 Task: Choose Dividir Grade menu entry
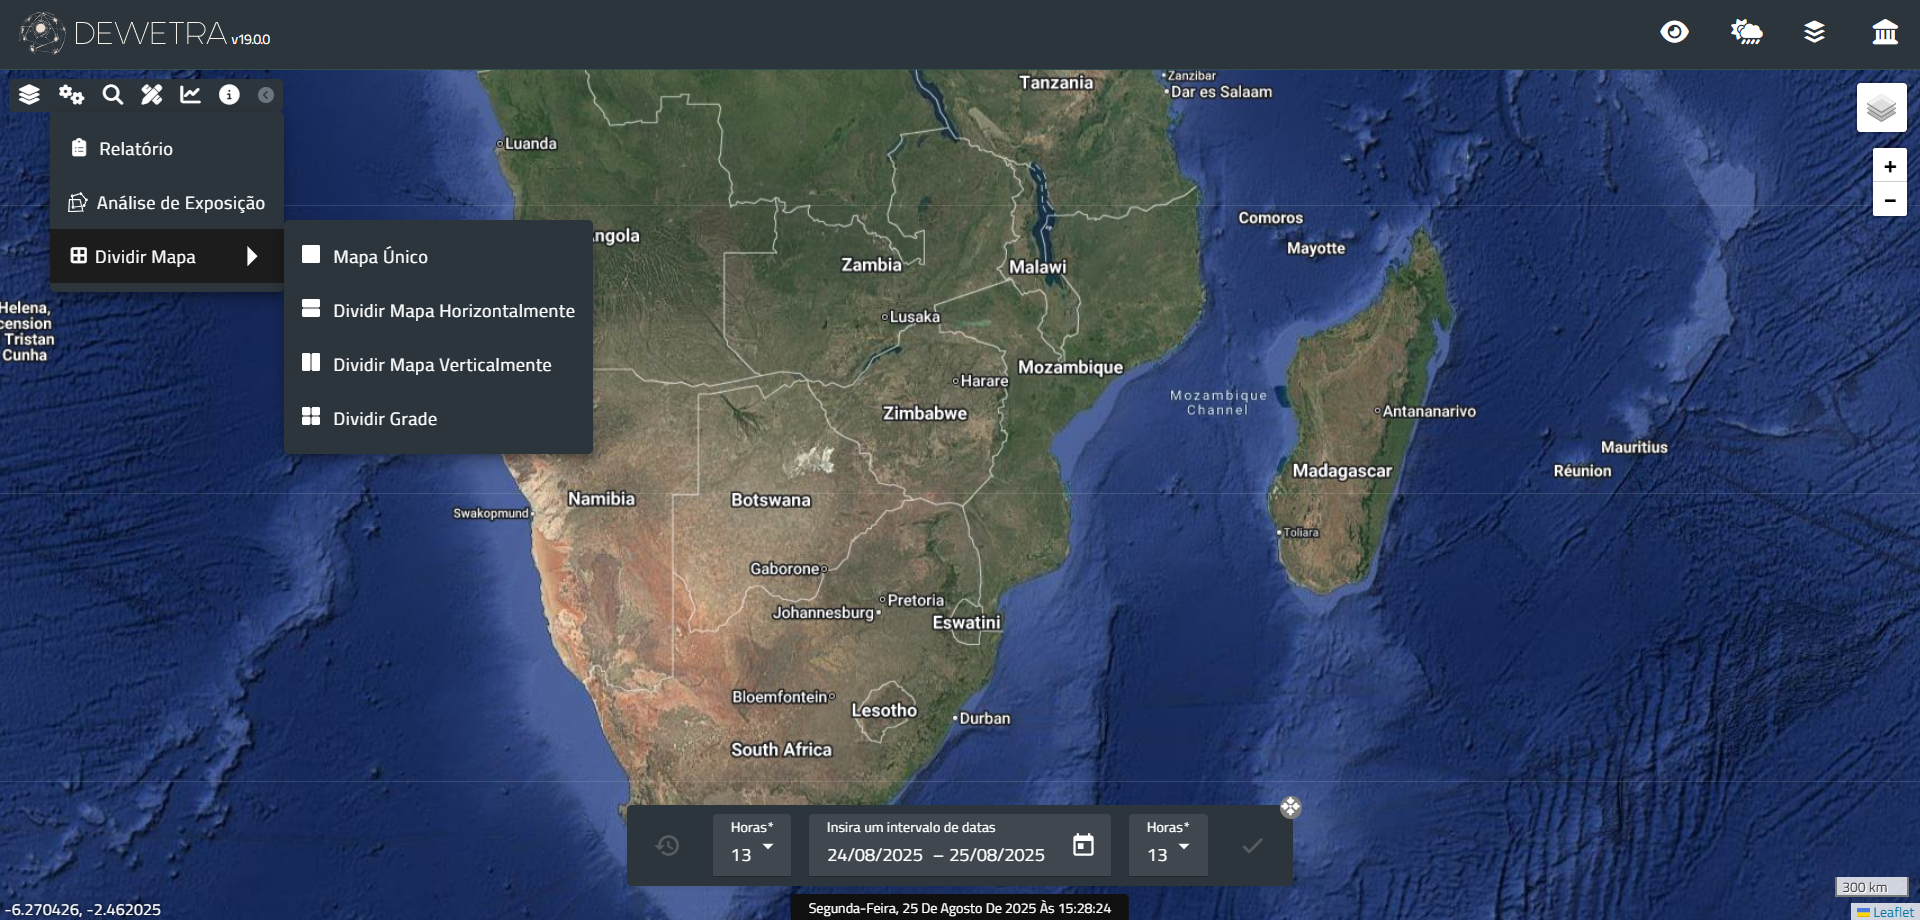click(x=384, y=419)
